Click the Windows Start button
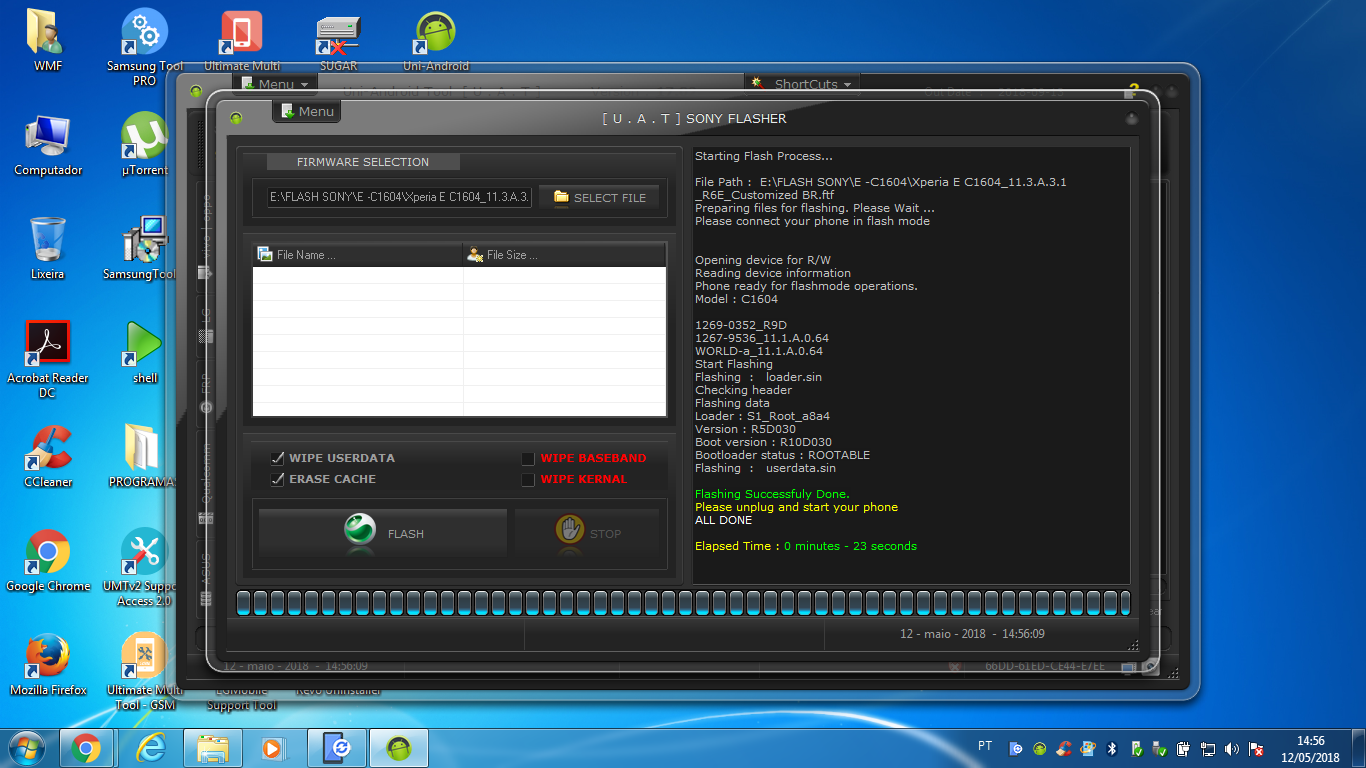Screen dimensions: 1366x768 click(27, 747)
